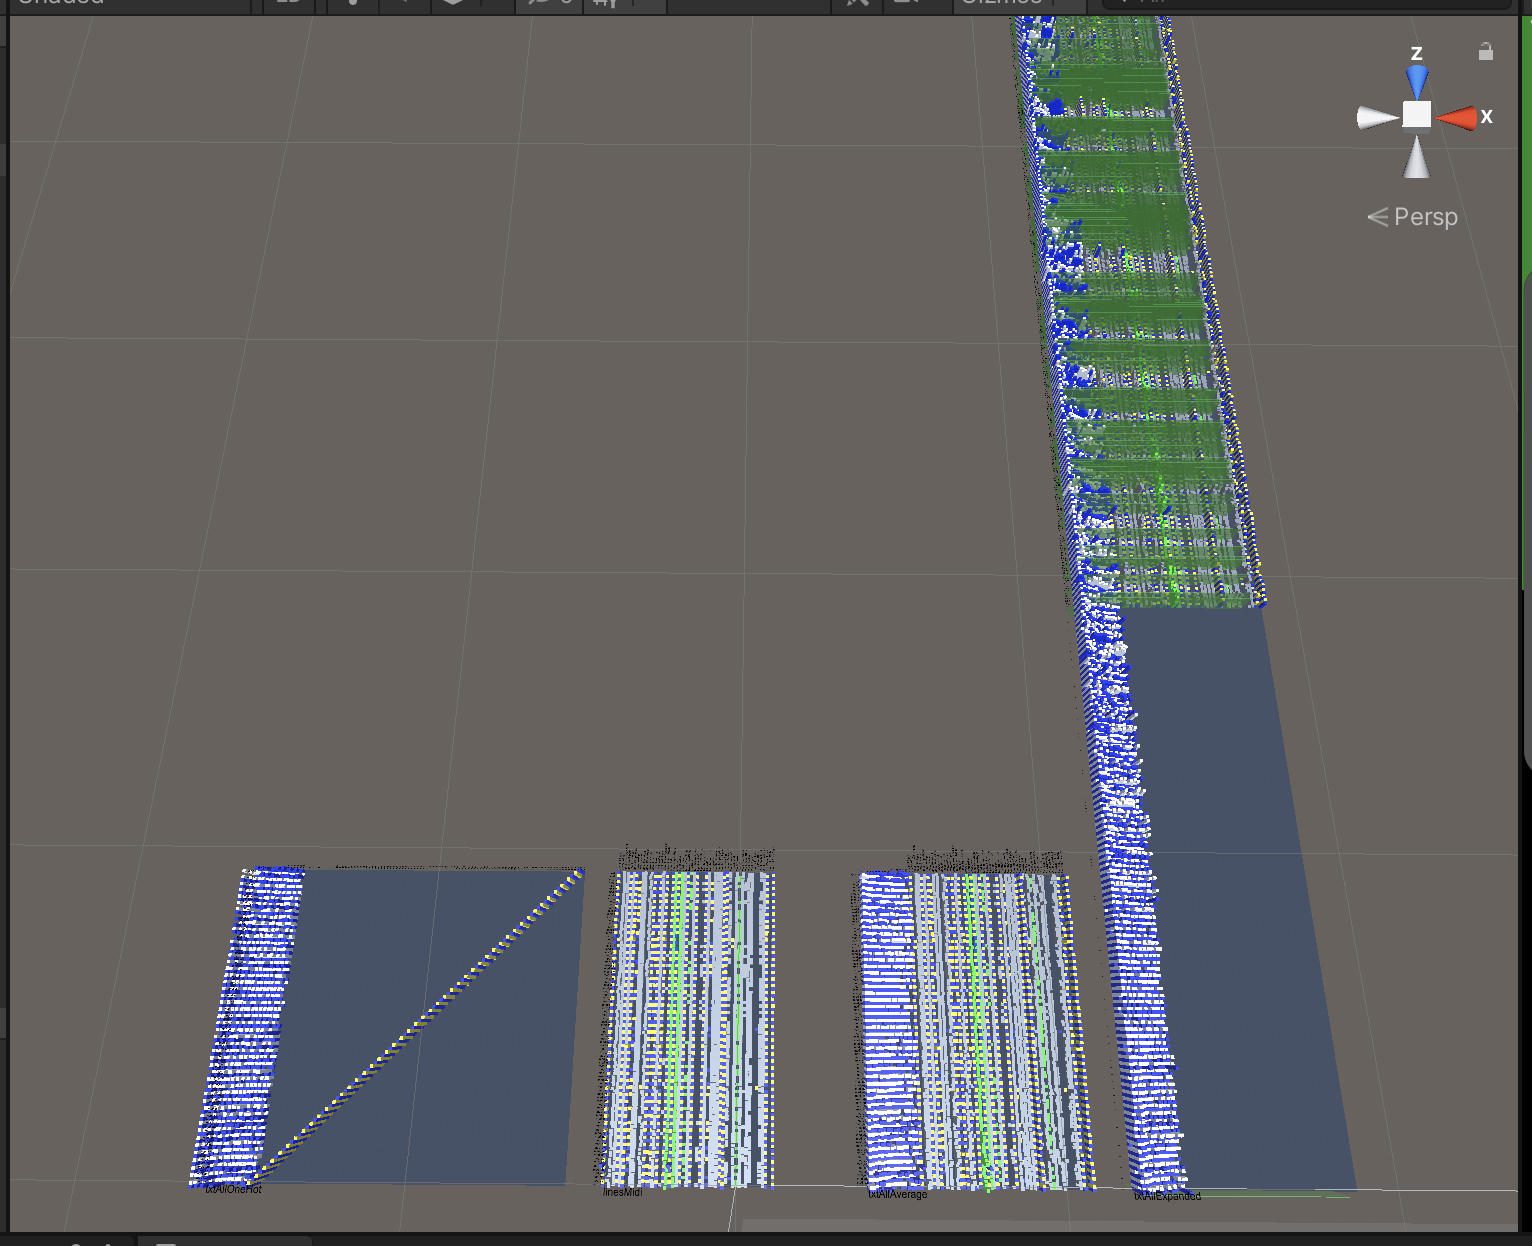Image resolution: width=1532 pixels, height=1246 pixels.
Task: Select the txtAllExpanded label in scene
Action: click(1167, 1196)
